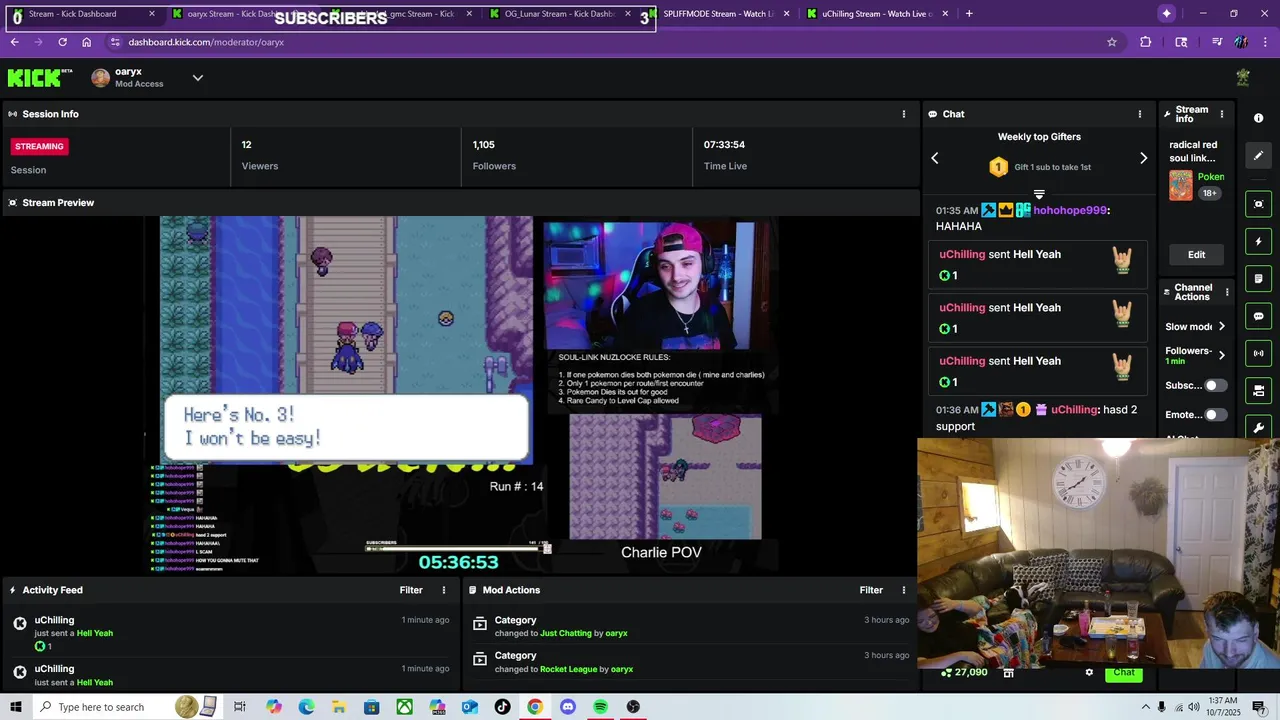The image size is (1280, 720).
Task: Click the user avatar at top right
Action: click(1243, 77)
